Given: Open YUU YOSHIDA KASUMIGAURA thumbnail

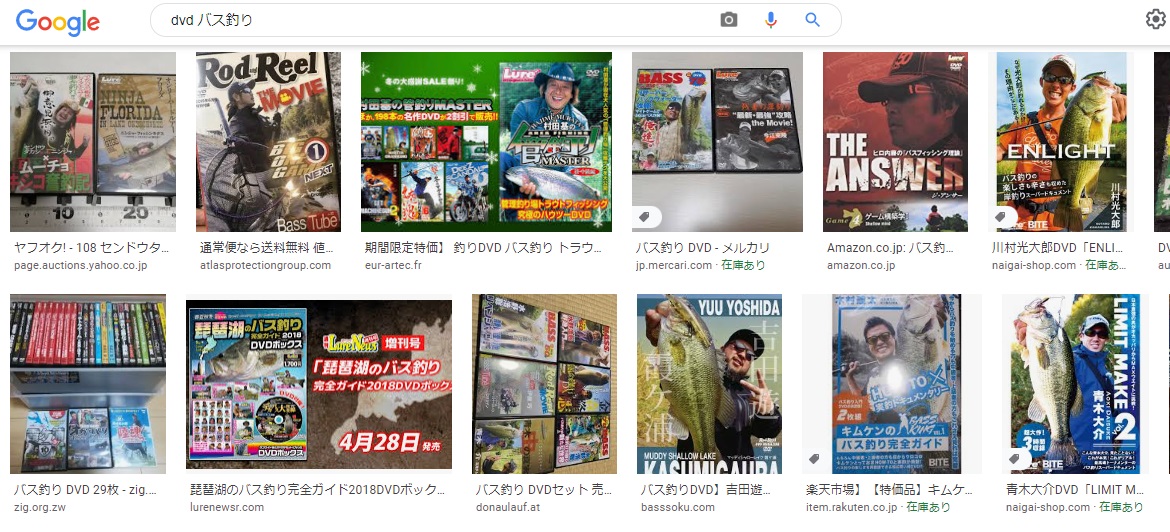Looking at the screenshot, I should [x=709, y=384].
